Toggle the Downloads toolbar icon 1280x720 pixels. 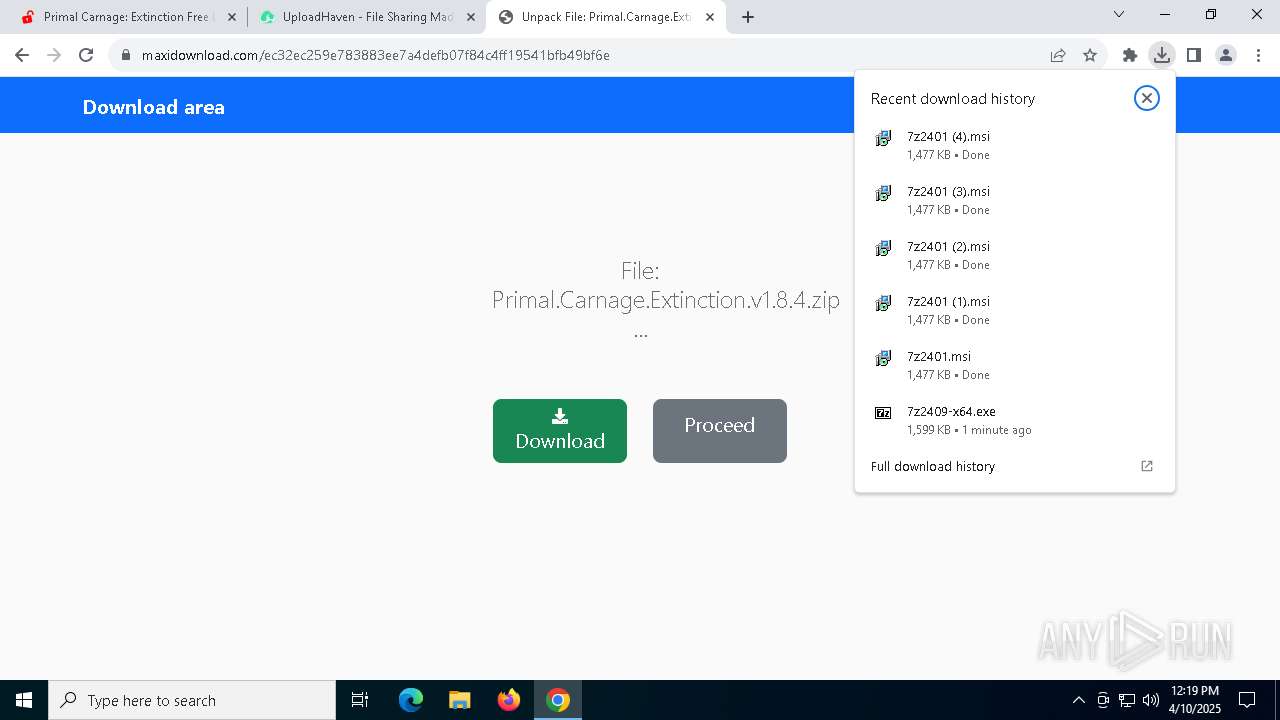click(1162, 55)
